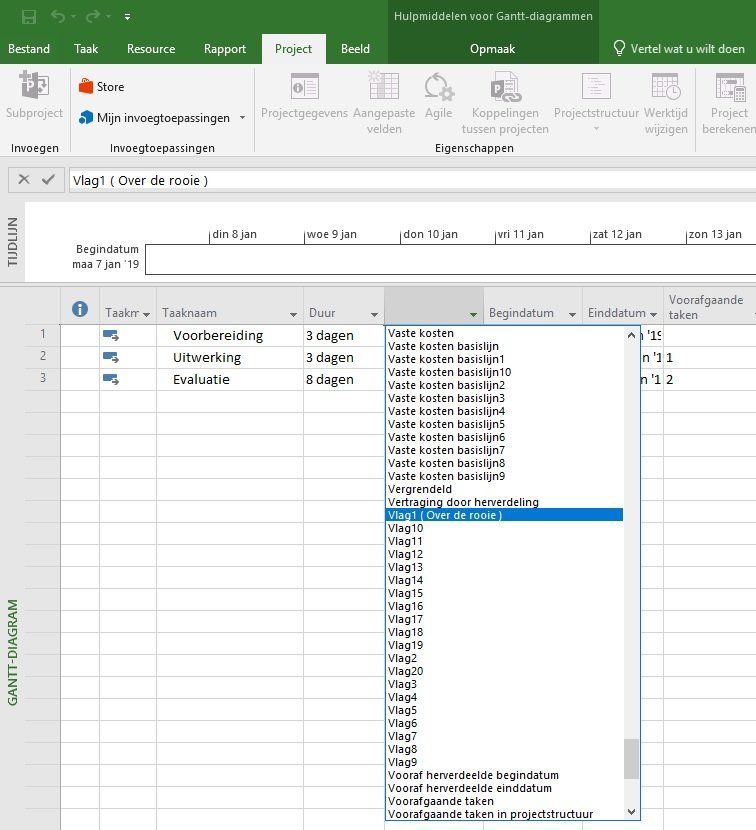Pick Vlag20 field

pos(406,671)
